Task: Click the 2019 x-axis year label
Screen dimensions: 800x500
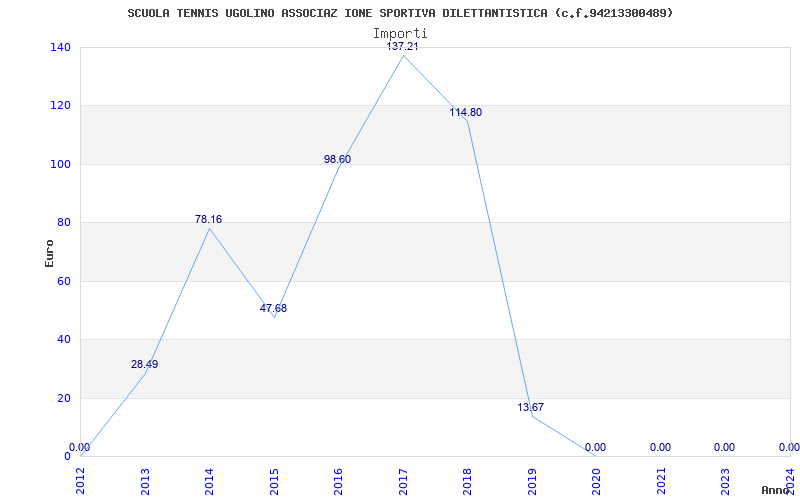Action: coord(533,481)
